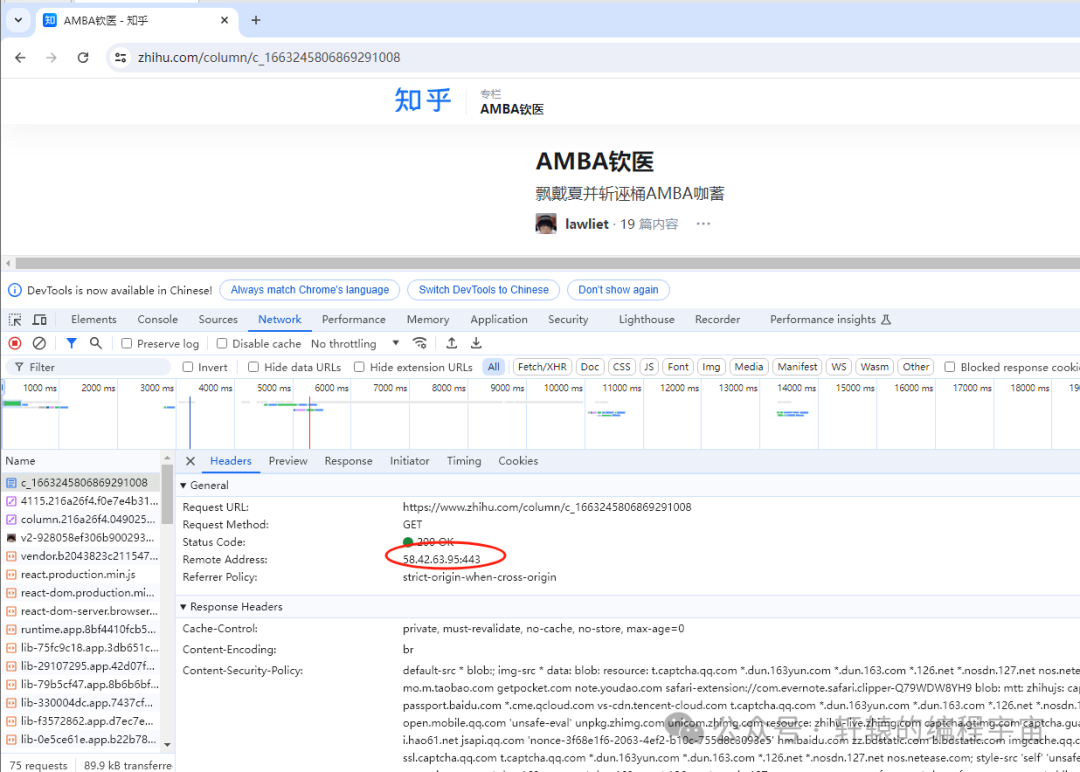Click Switch DevTools to Chinese button

[484, 290]
